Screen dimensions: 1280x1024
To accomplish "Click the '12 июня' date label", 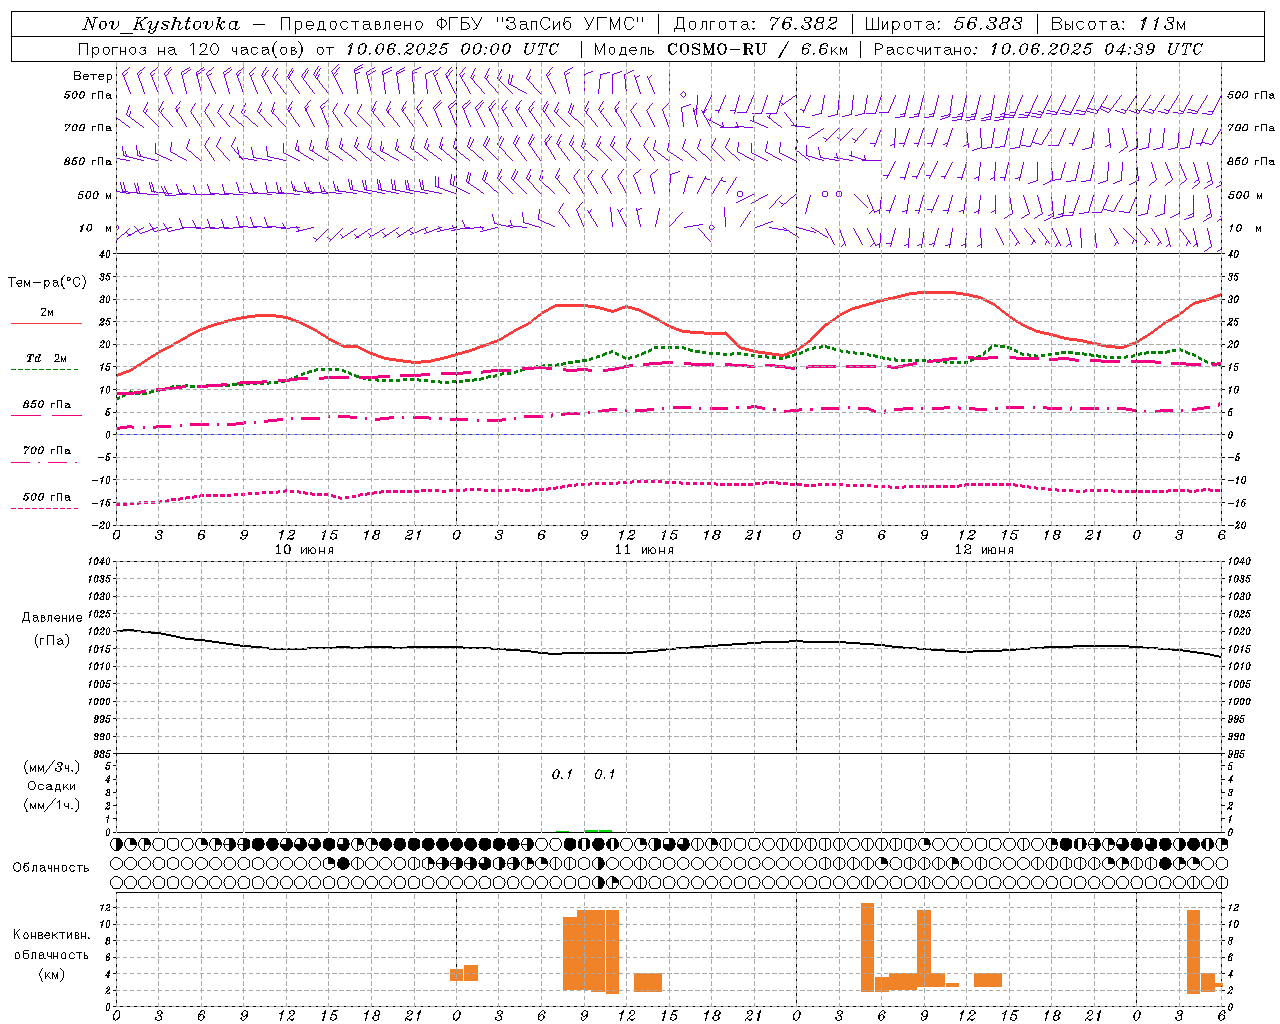I will (984, 550).
